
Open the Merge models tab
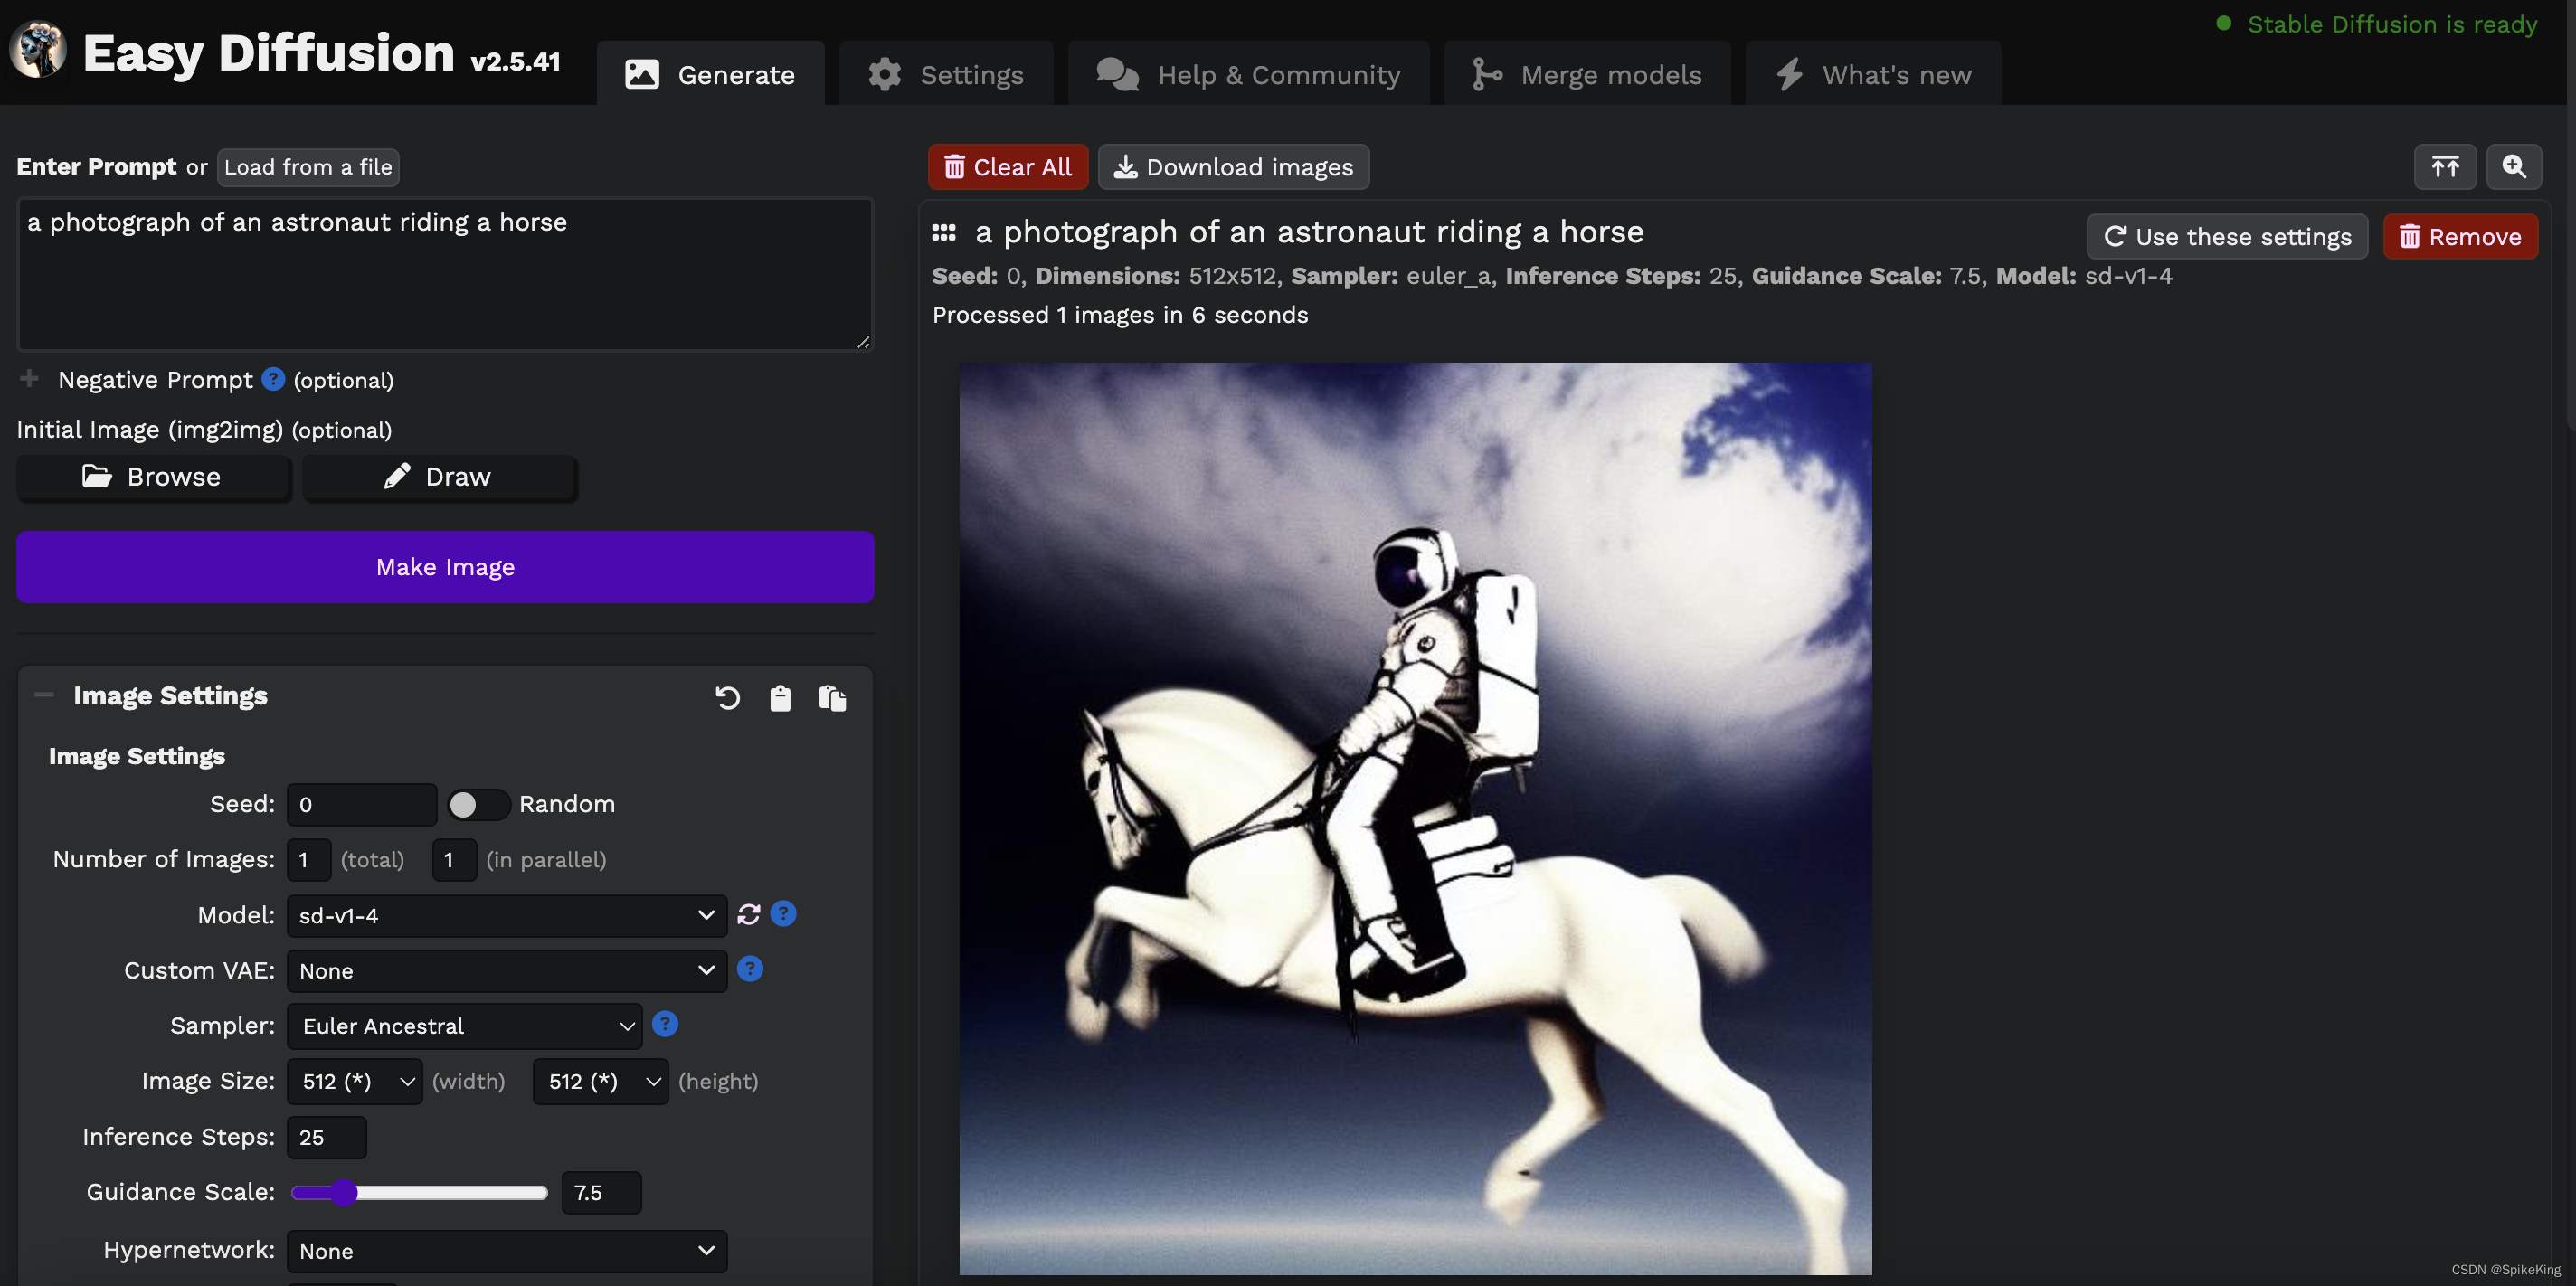pos(1587,75)
